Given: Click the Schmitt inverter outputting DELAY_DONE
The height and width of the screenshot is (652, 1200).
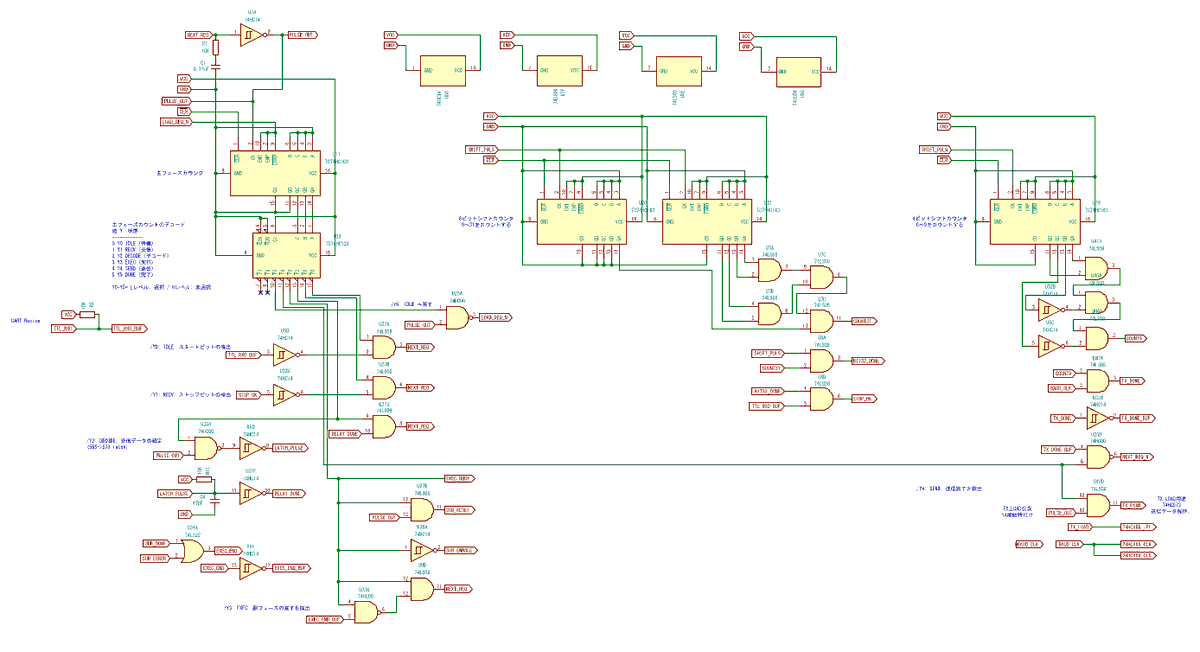Looking at the screenshot, I should (250, 492).
